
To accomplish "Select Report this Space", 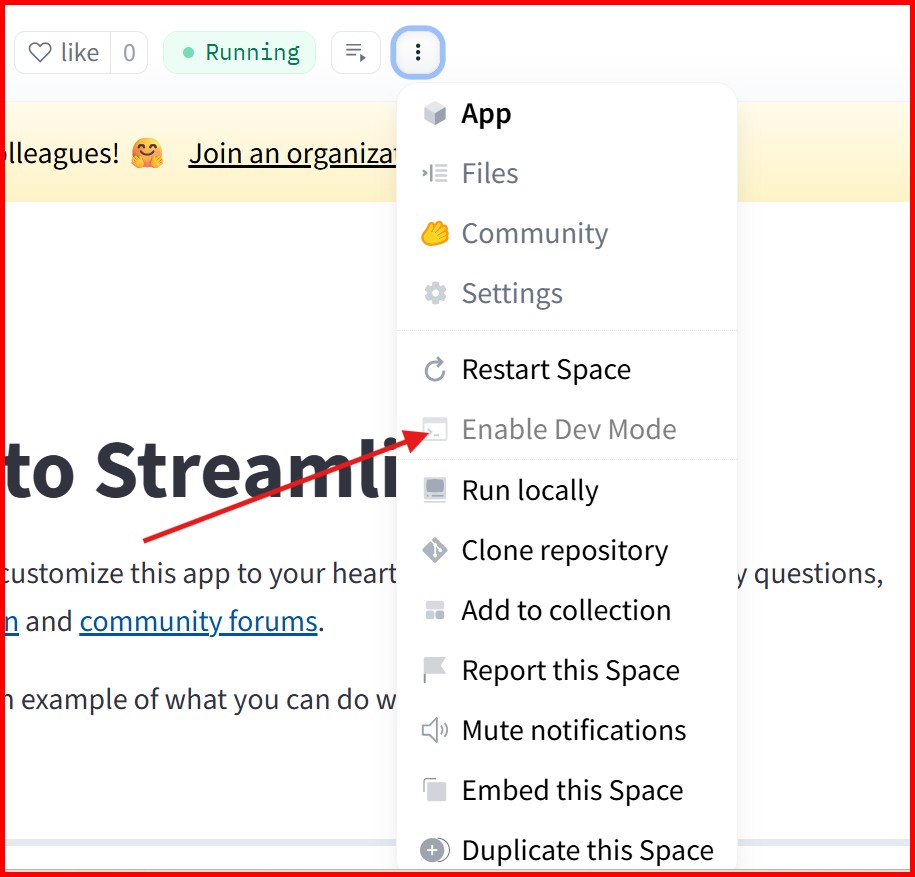I will pos(567,670).
